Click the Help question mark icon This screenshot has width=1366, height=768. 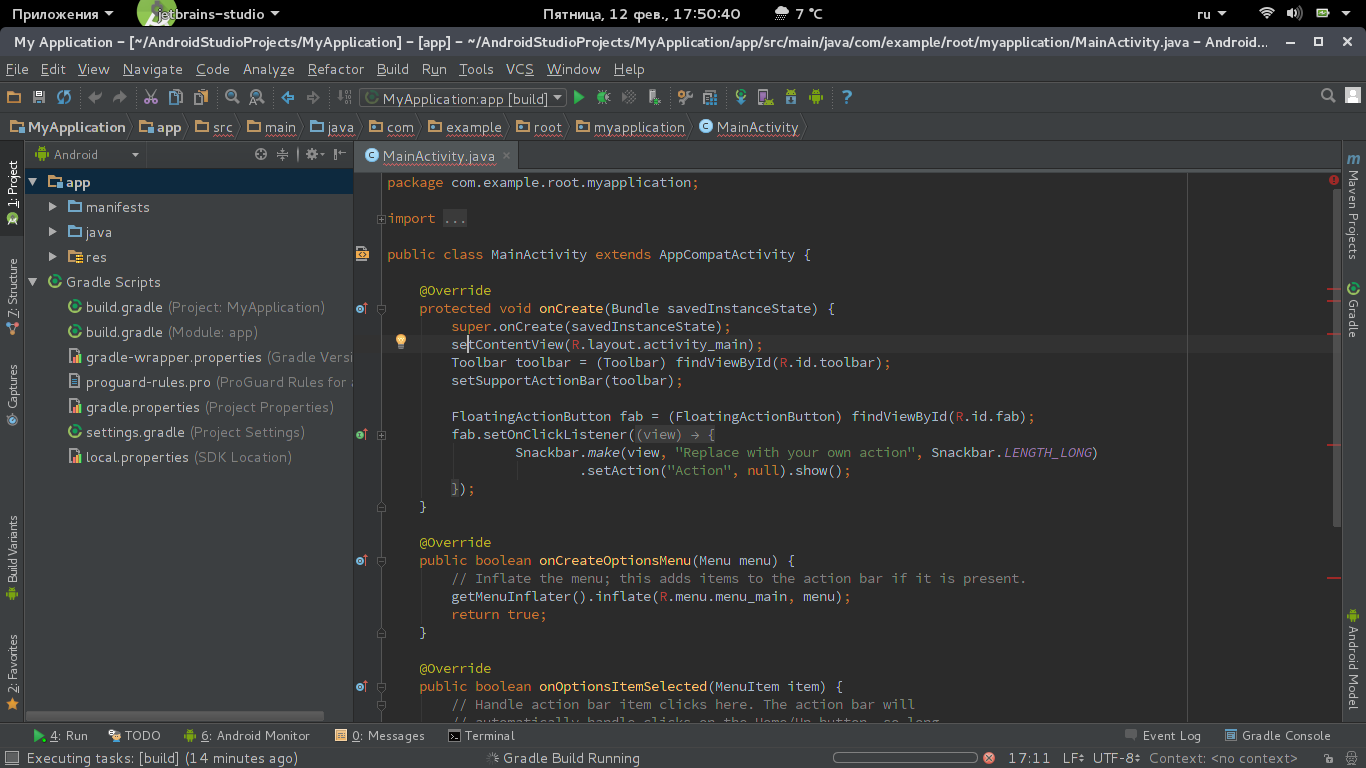(847, 97)
